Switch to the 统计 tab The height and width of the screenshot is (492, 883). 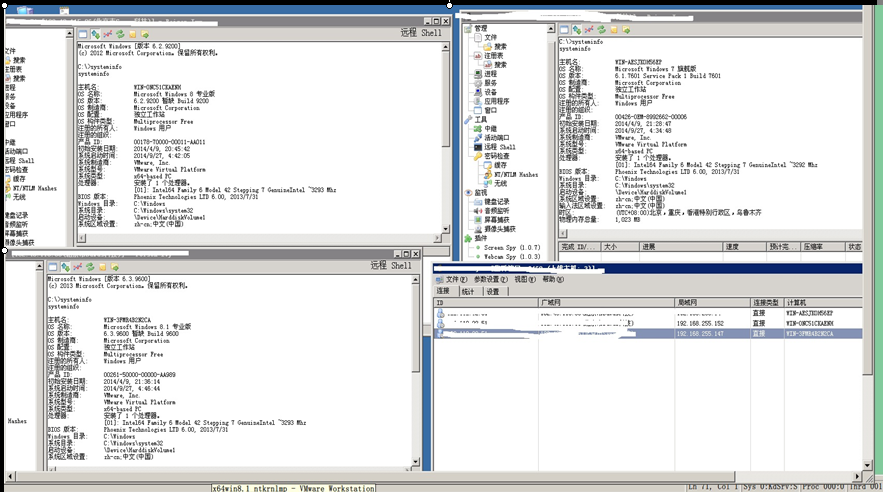point(468,292)
